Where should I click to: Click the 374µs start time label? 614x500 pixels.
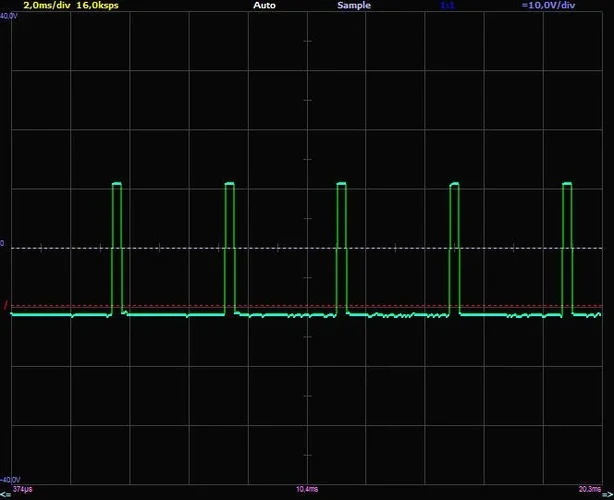20,489
